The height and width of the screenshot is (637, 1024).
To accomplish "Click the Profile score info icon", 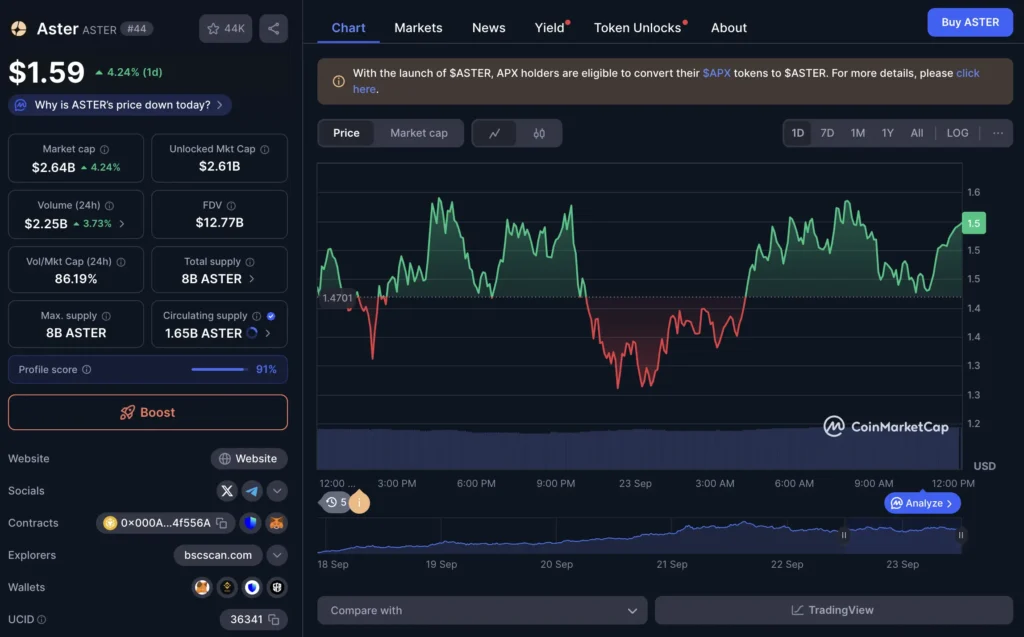I will (x=87, y=370).
